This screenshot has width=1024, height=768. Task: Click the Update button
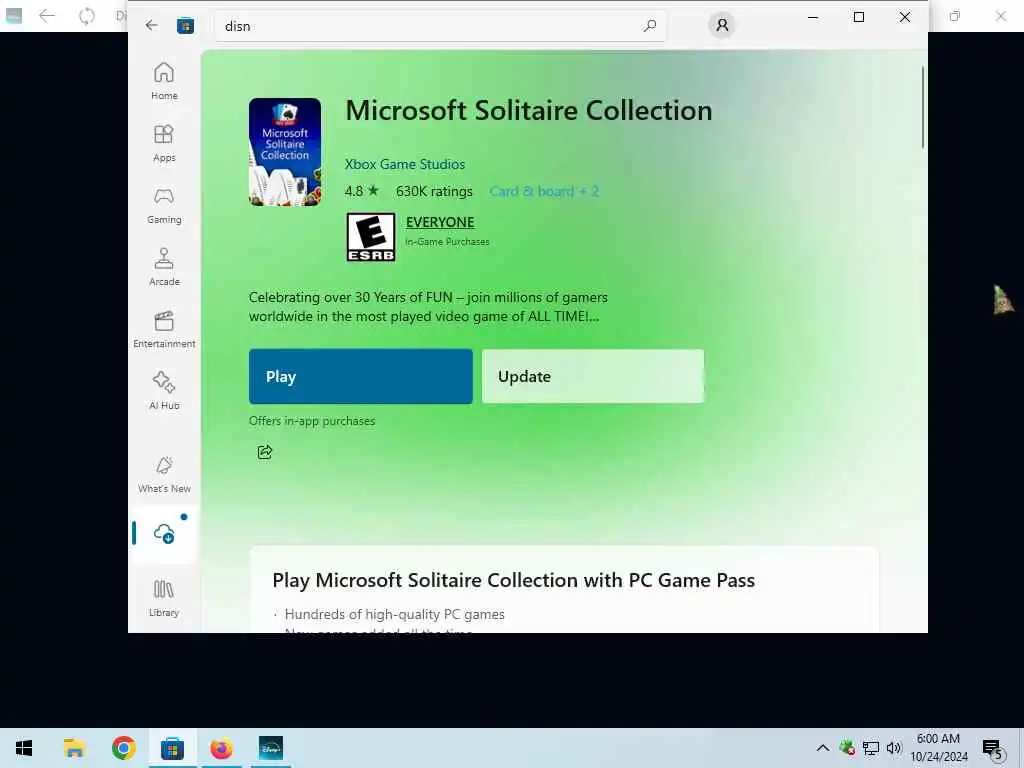point(593,376)
